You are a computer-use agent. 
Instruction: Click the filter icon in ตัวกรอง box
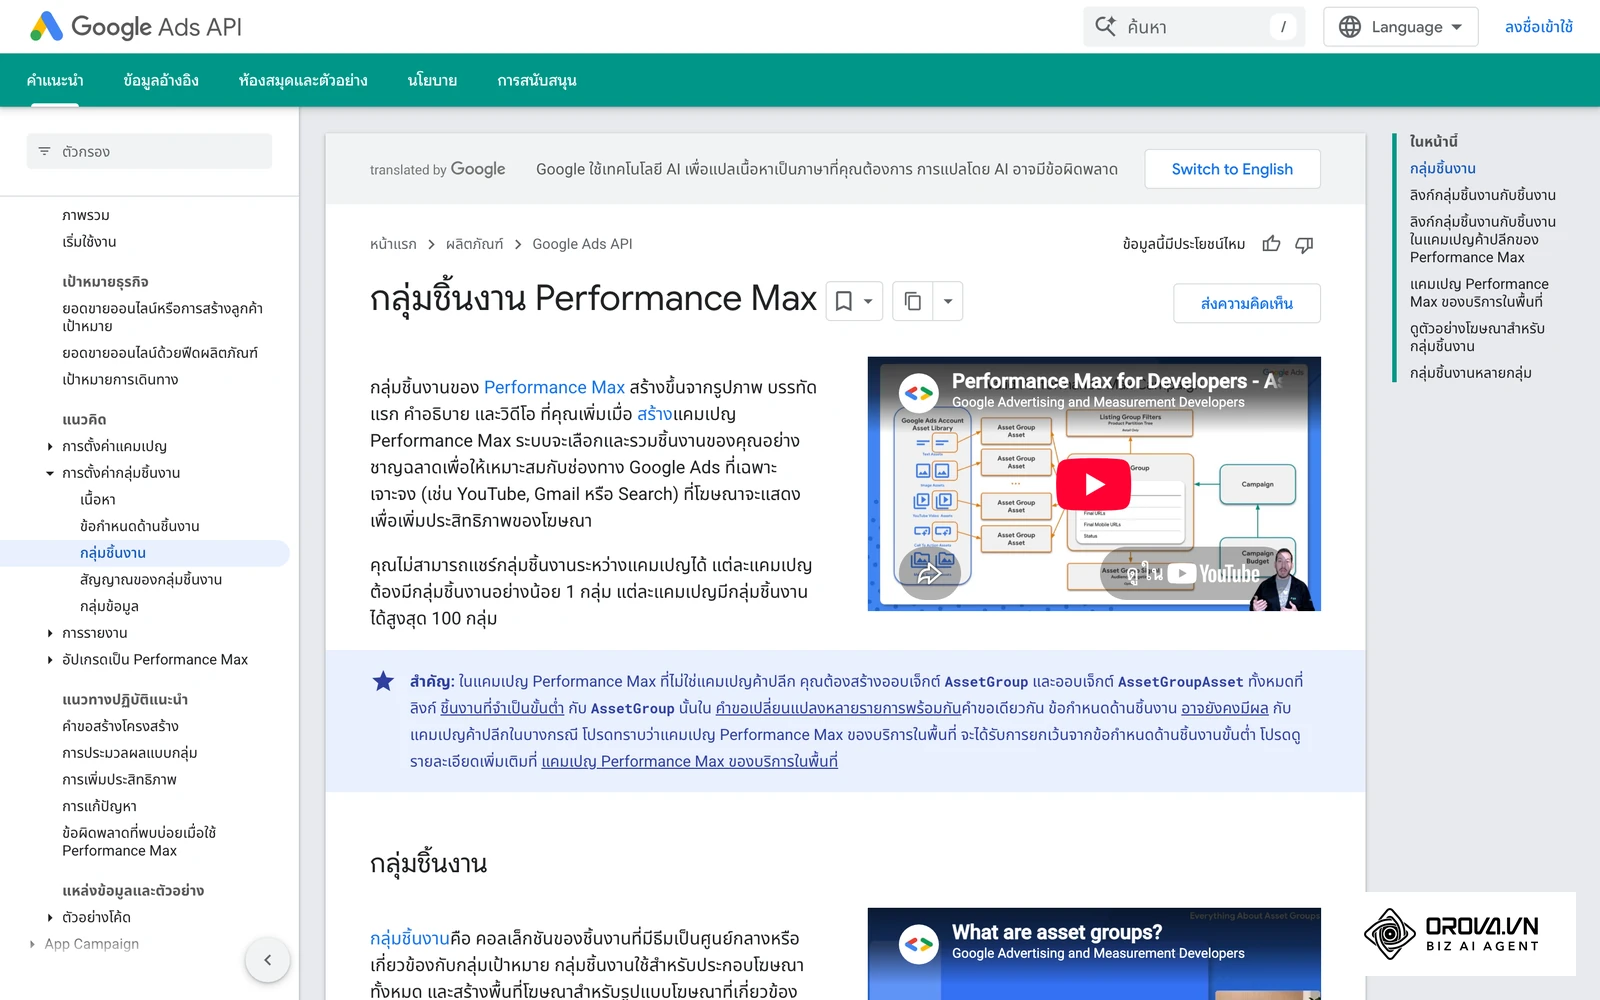[x=44, y=152]
